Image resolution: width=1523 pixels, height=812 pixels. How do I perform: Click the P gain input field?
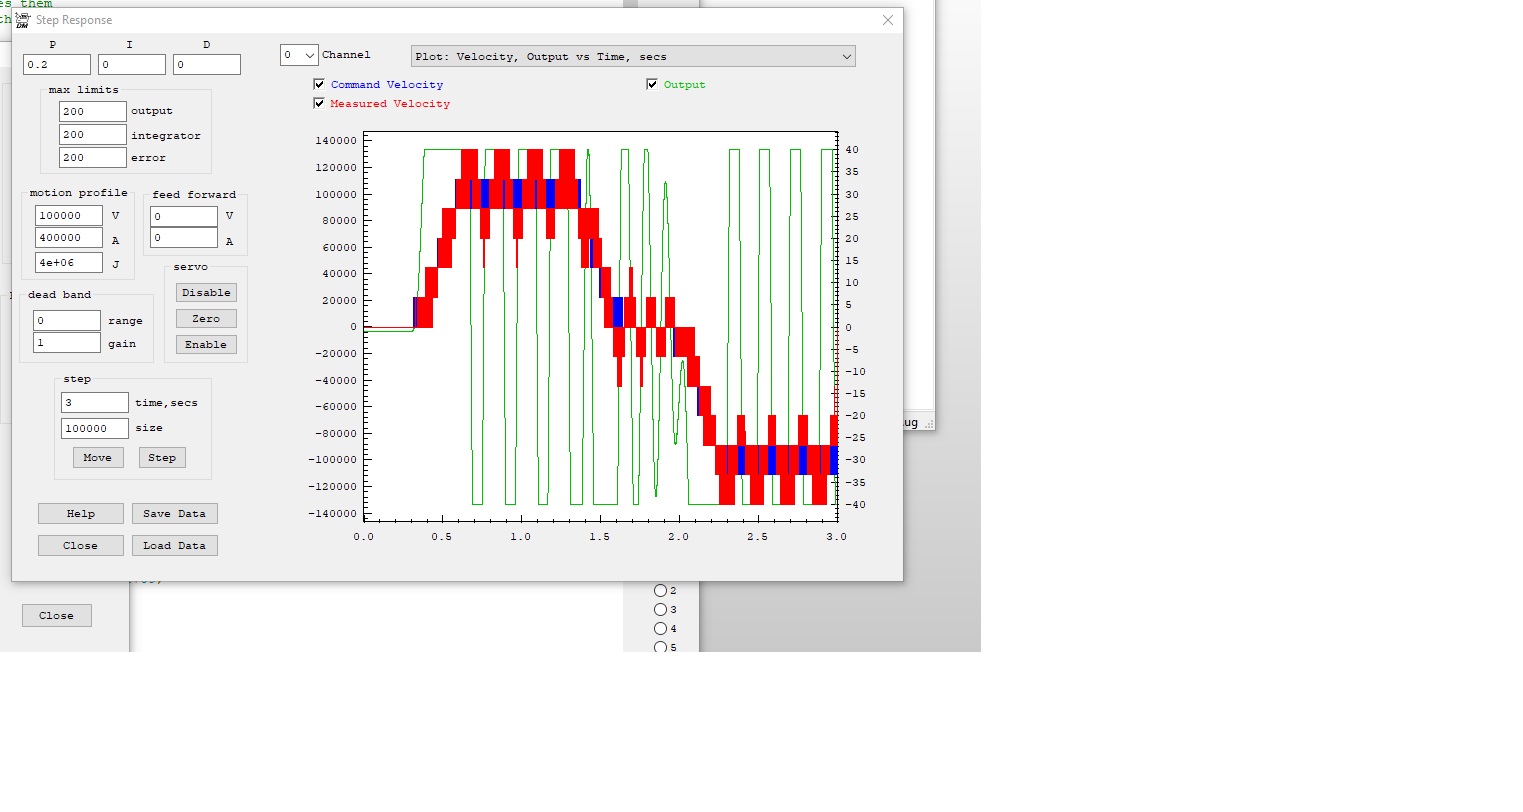pyautogui.click(x=57, y=64)
